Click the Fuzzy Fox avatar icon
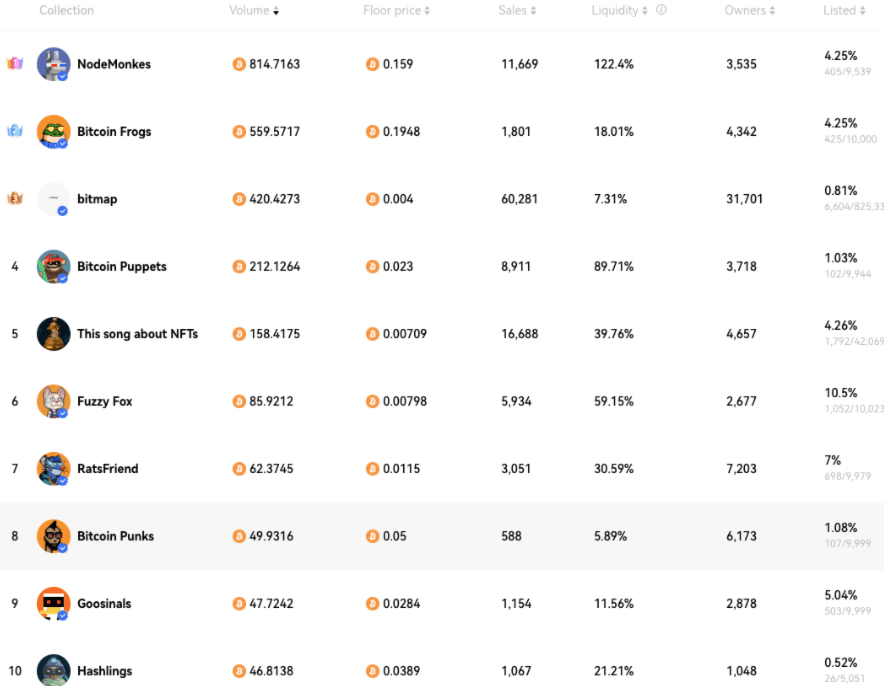The width and height of the screenshot is (884, 686). (x=53, y=401)
